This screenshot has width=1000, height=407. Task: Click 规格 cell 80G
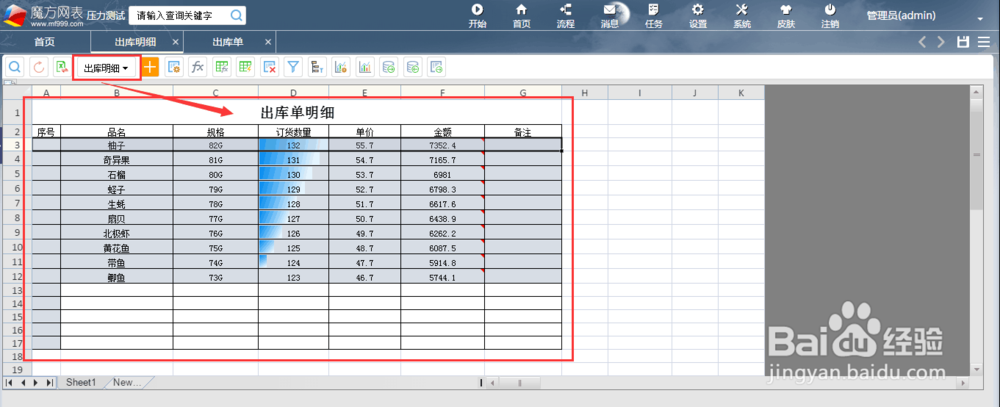[x=216, y=174]
